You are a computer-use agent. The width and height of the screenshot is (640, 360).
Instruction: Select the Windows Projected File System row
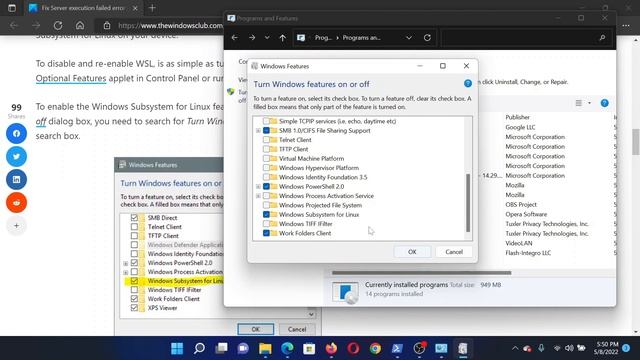320,205
